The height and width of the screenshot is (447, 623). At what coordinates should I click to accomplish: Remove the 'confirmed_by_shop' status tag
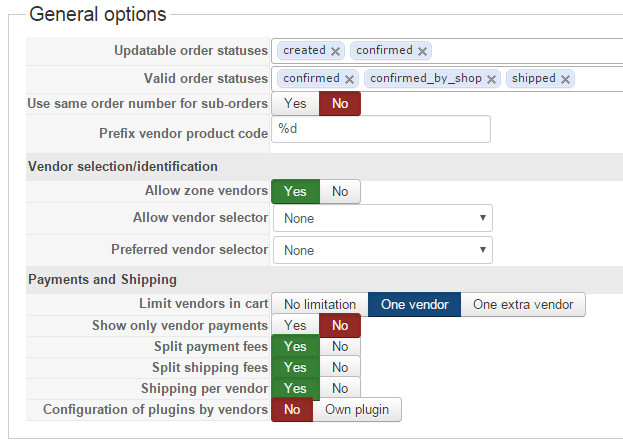click(491, 79)
